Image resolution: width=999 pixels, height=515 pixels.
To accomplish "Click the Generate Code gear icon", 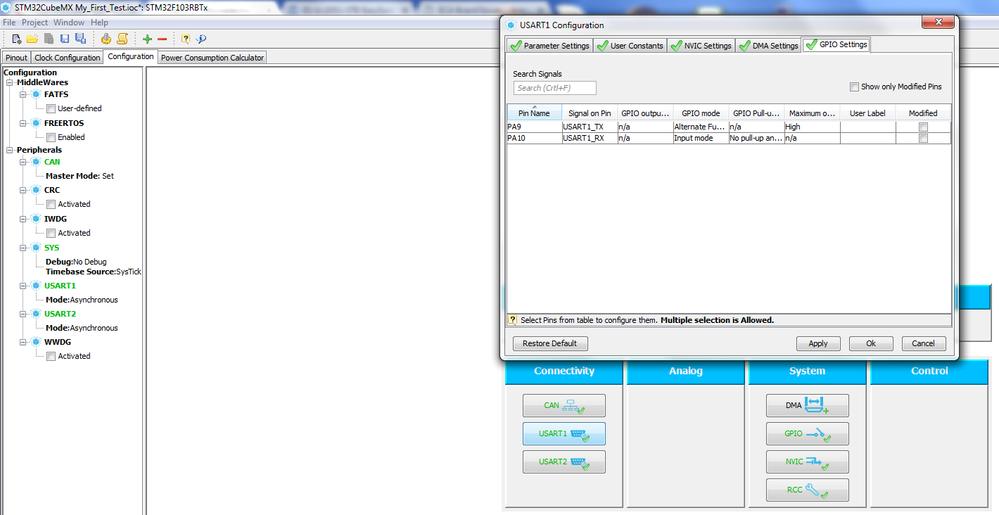I will tap(106, 38).
